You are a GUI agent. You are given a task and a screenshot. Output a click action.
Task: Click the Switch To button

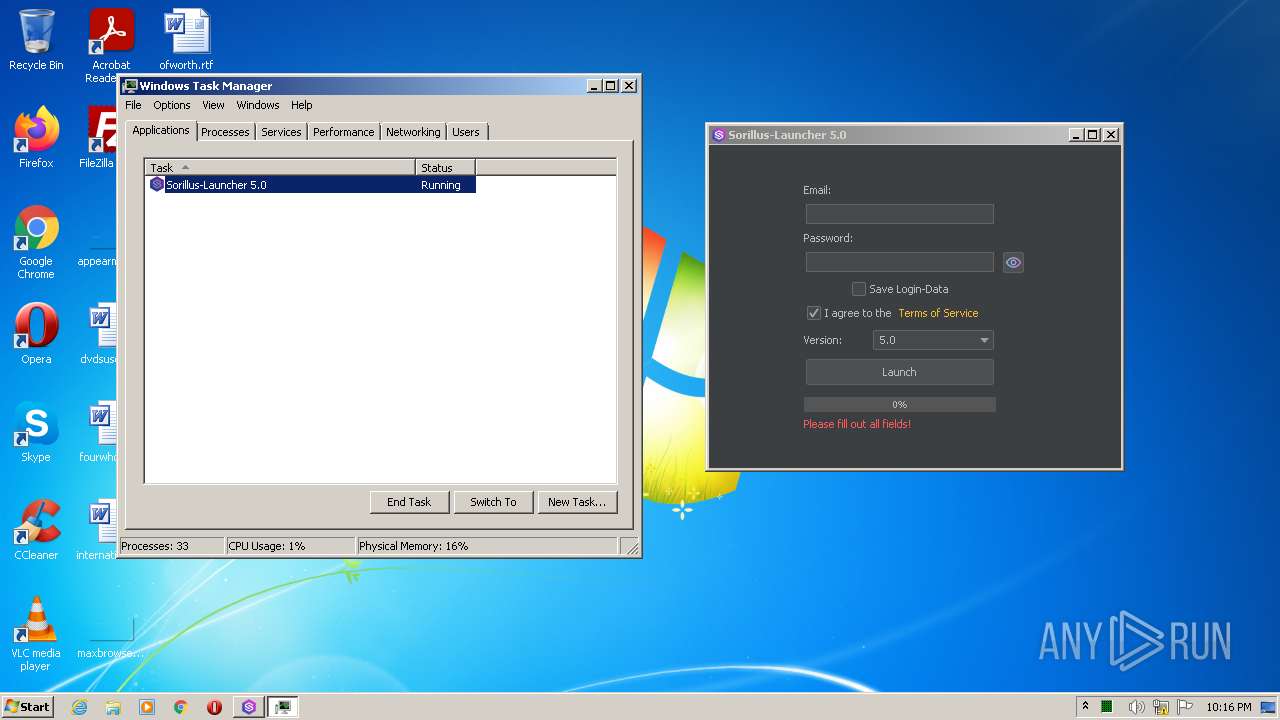493,502
